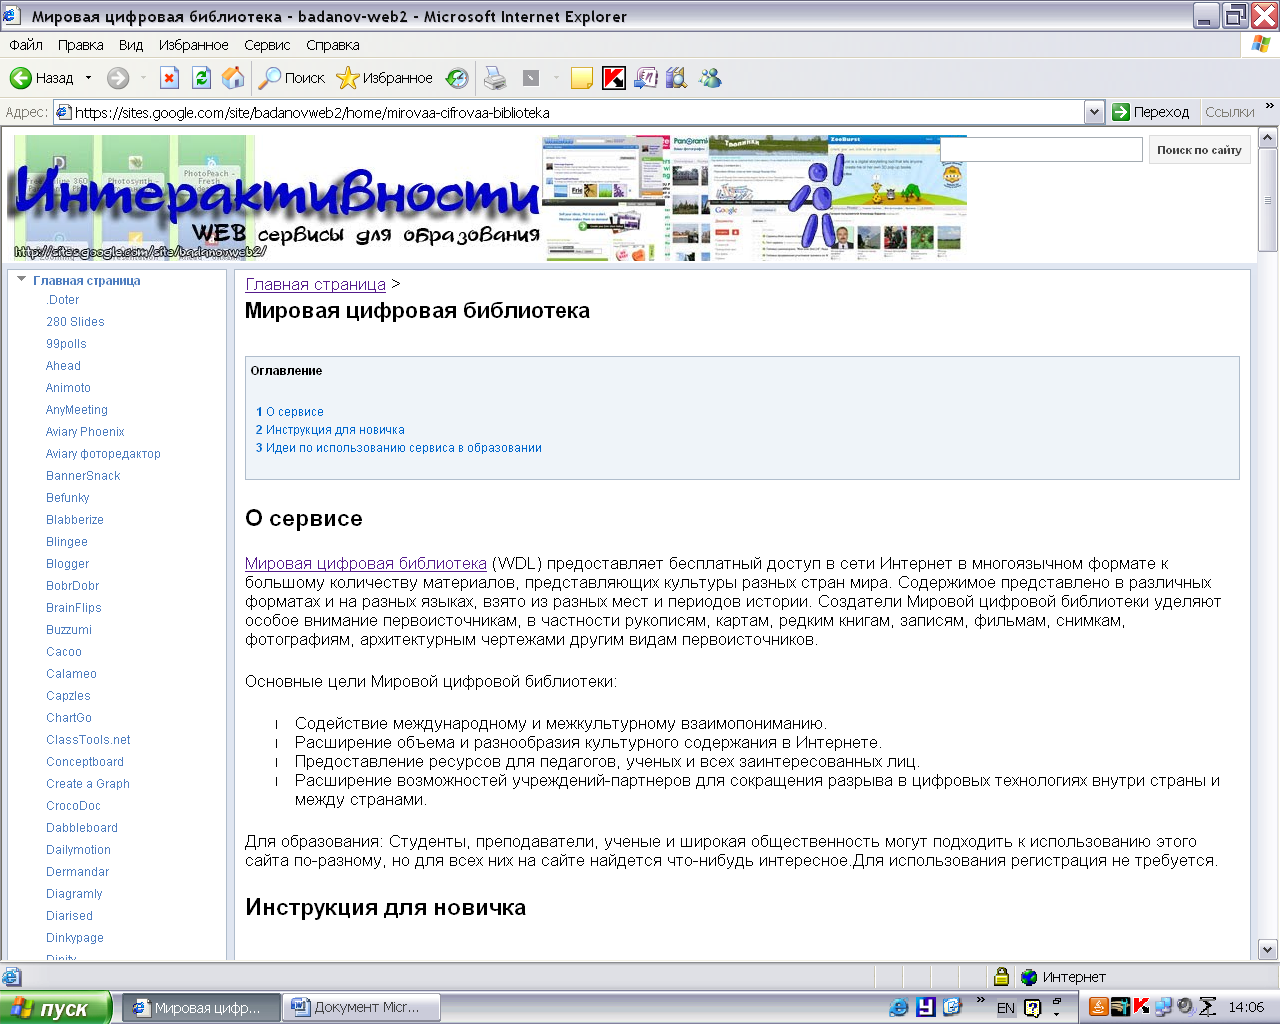
Task: Open the Сервис menu
Action: click(x=267, y=45)
